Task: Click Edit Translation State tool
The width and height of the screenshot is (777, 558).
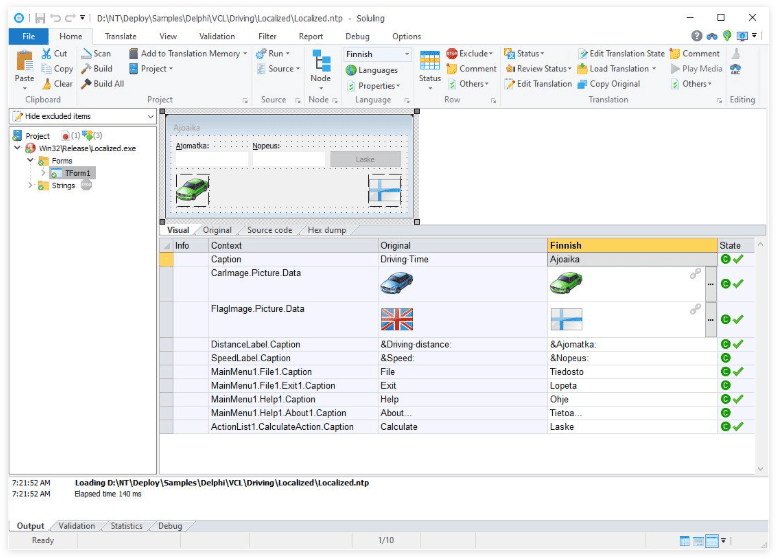Action: pyautogui.click(x=621, y=54)
